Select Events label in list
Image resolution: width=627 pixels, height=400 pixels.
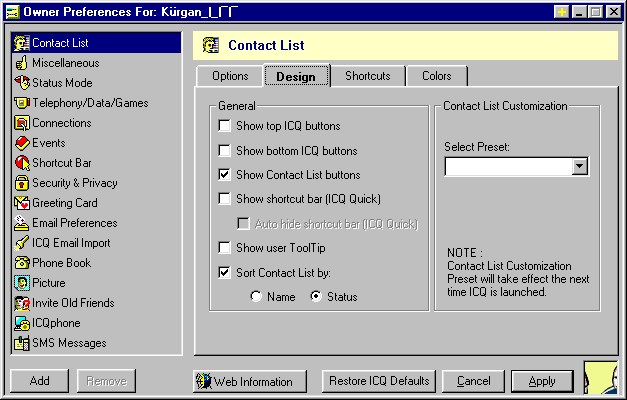tap(49, 143)
